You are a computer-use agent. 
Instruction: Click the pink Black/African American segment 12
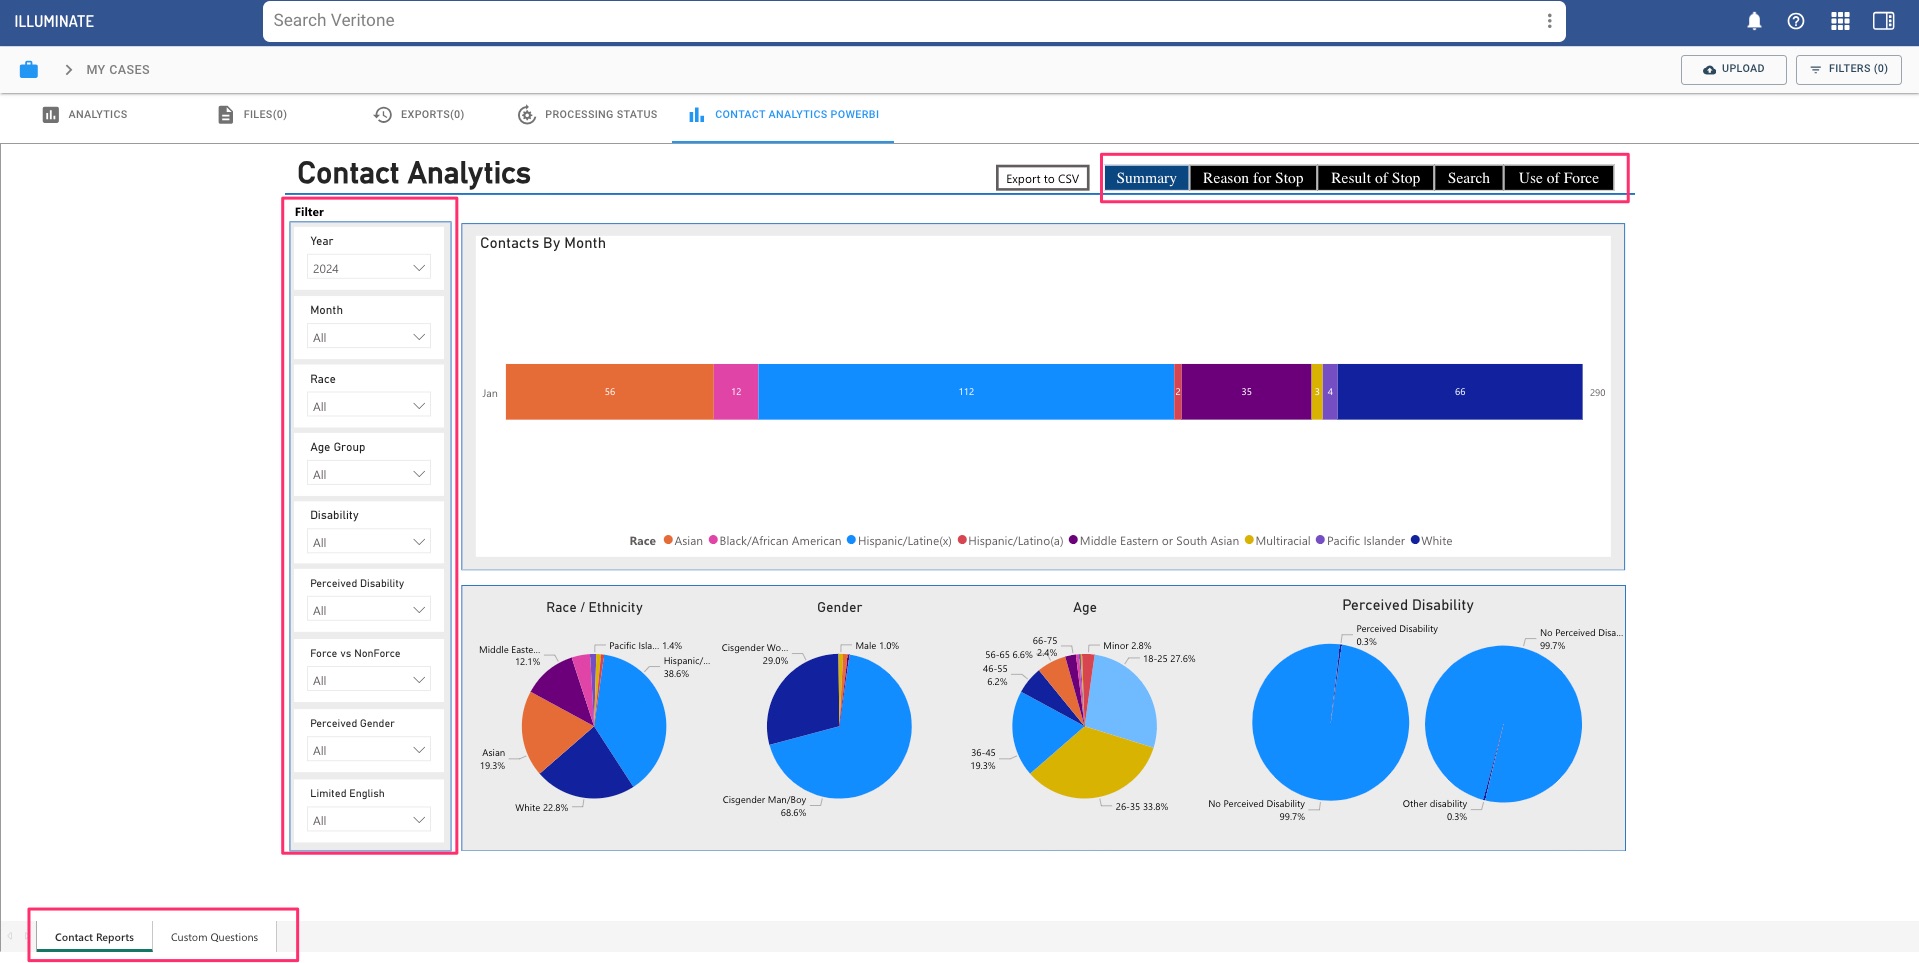tap(736, 392)
